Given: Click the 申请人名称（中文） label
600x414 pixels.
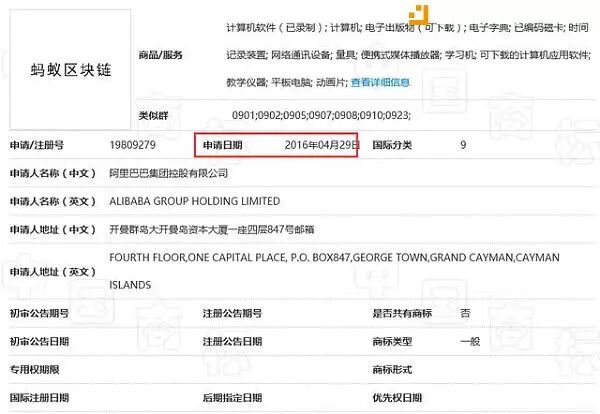Looking at the screenshot, I should [53, 173].
